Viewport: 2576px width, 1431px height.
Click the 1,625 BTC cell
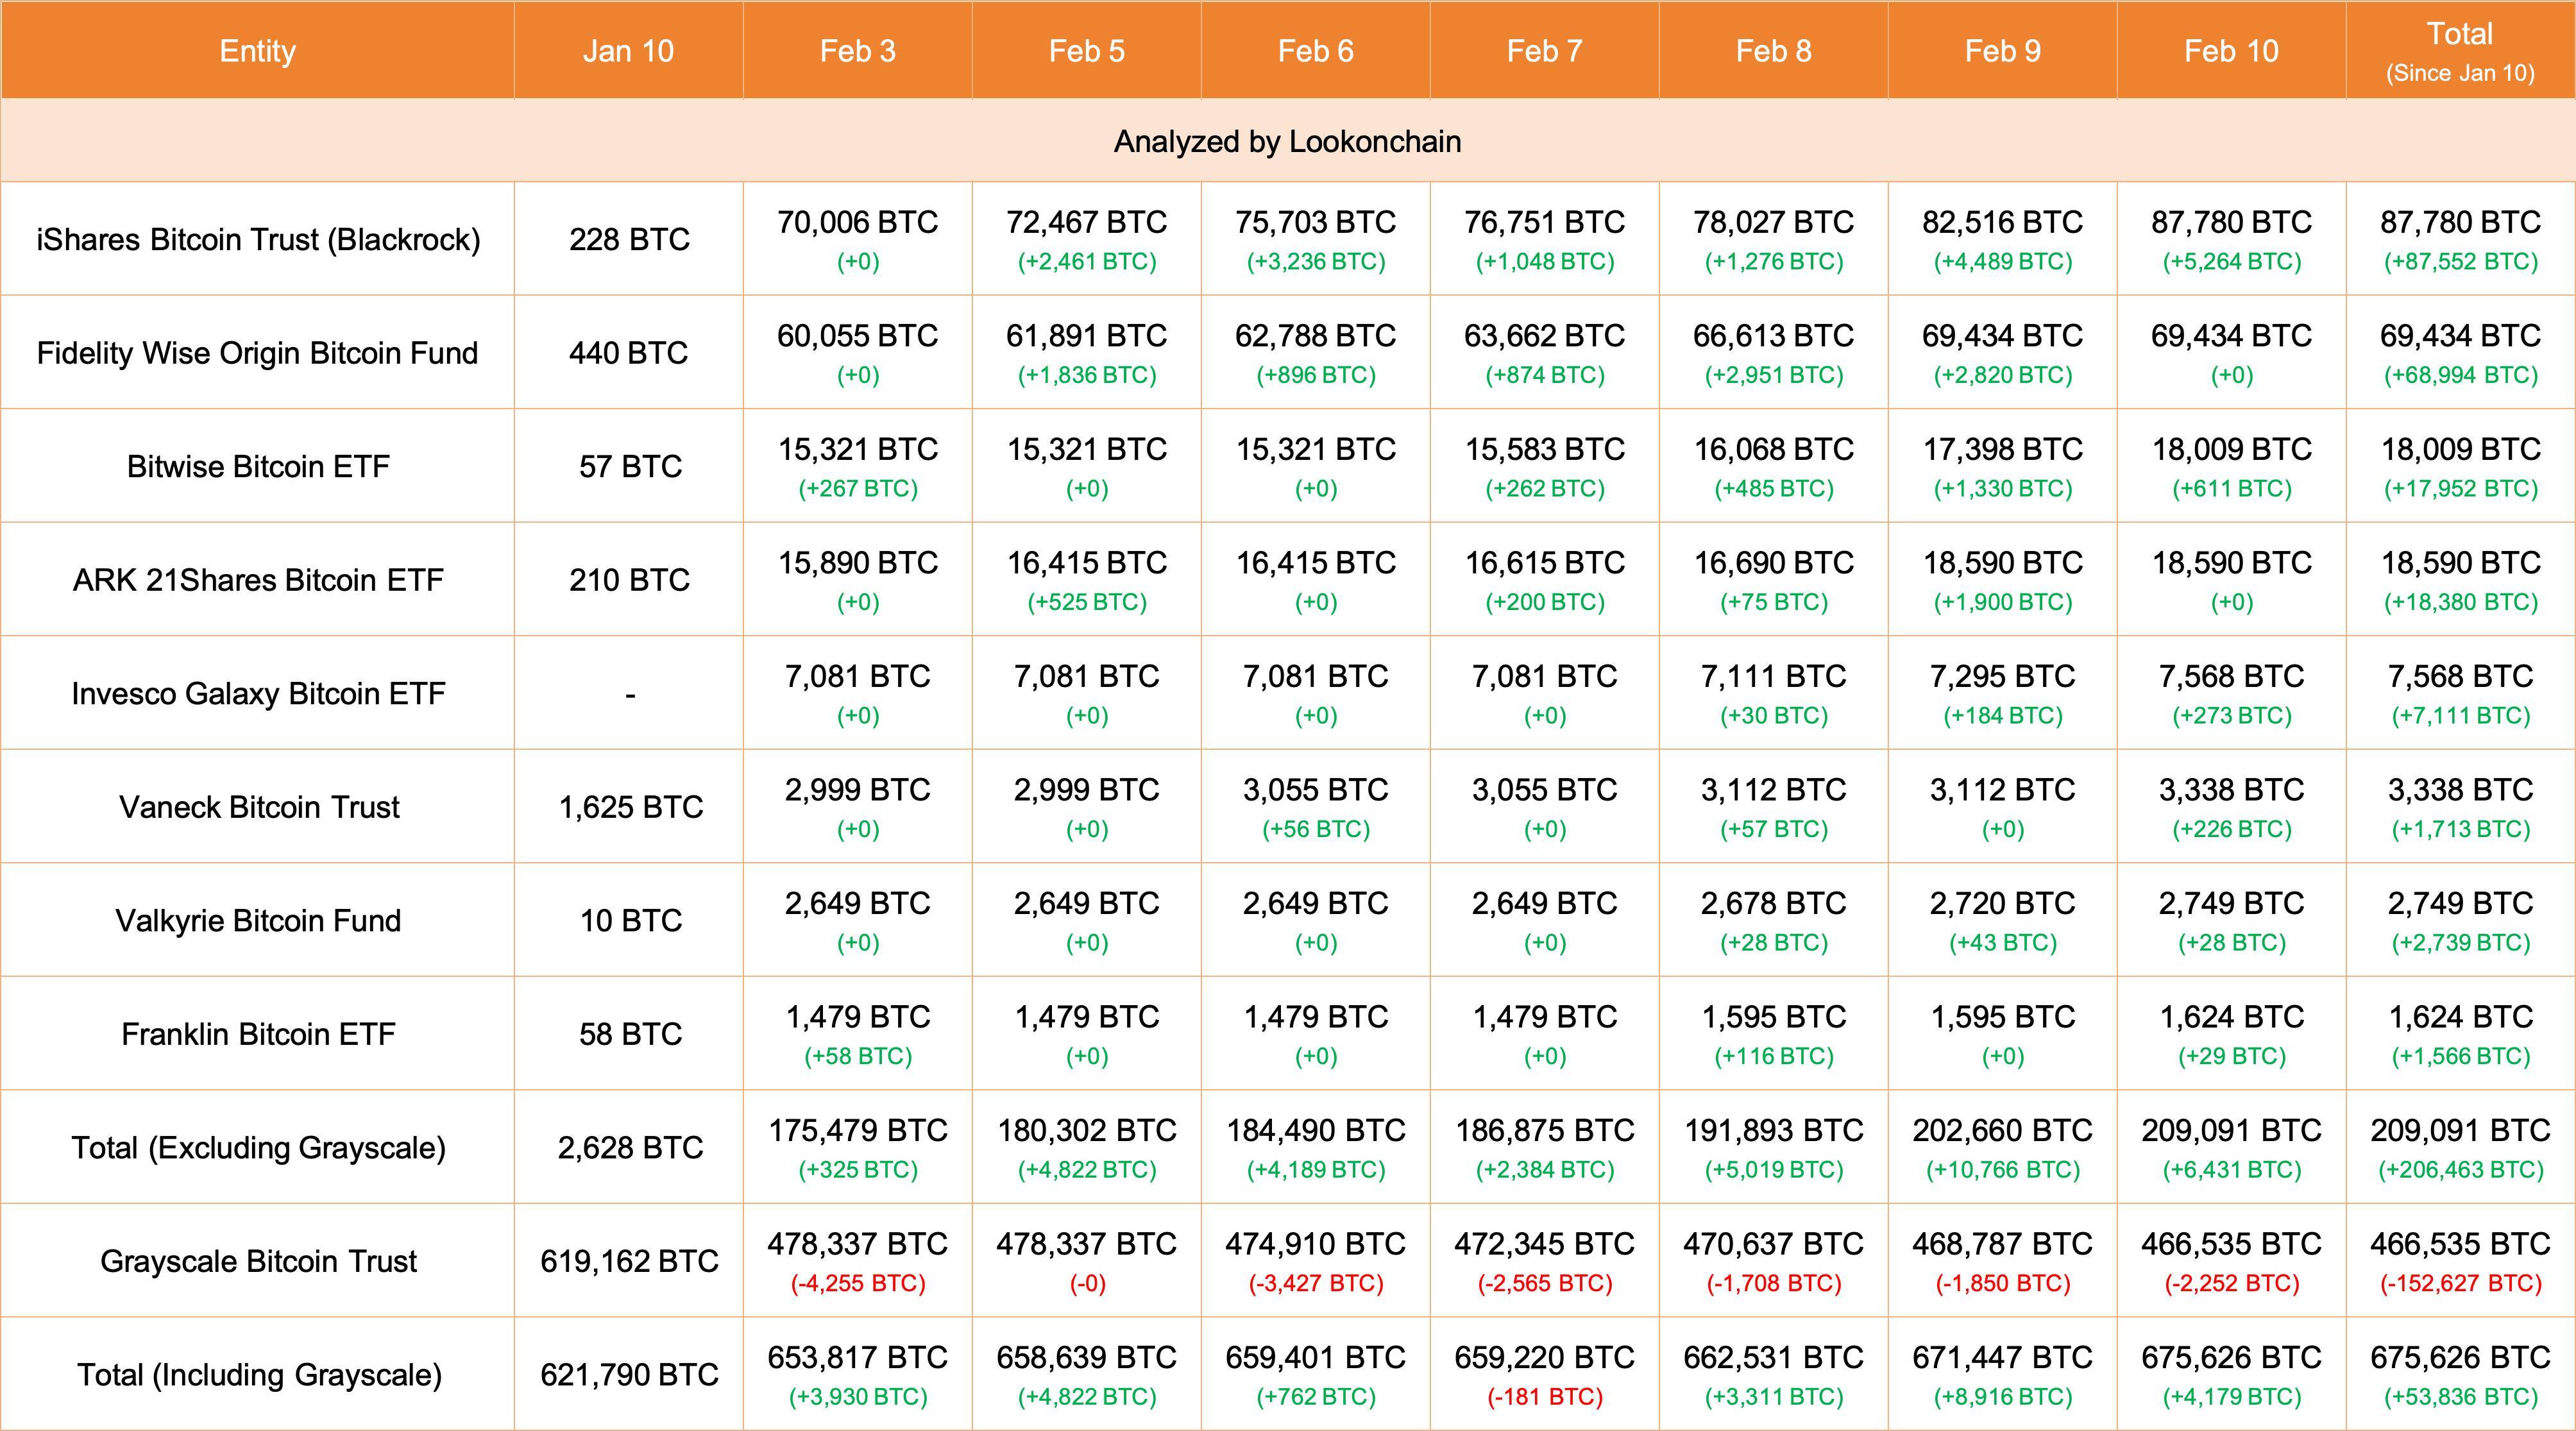(630, 807)
